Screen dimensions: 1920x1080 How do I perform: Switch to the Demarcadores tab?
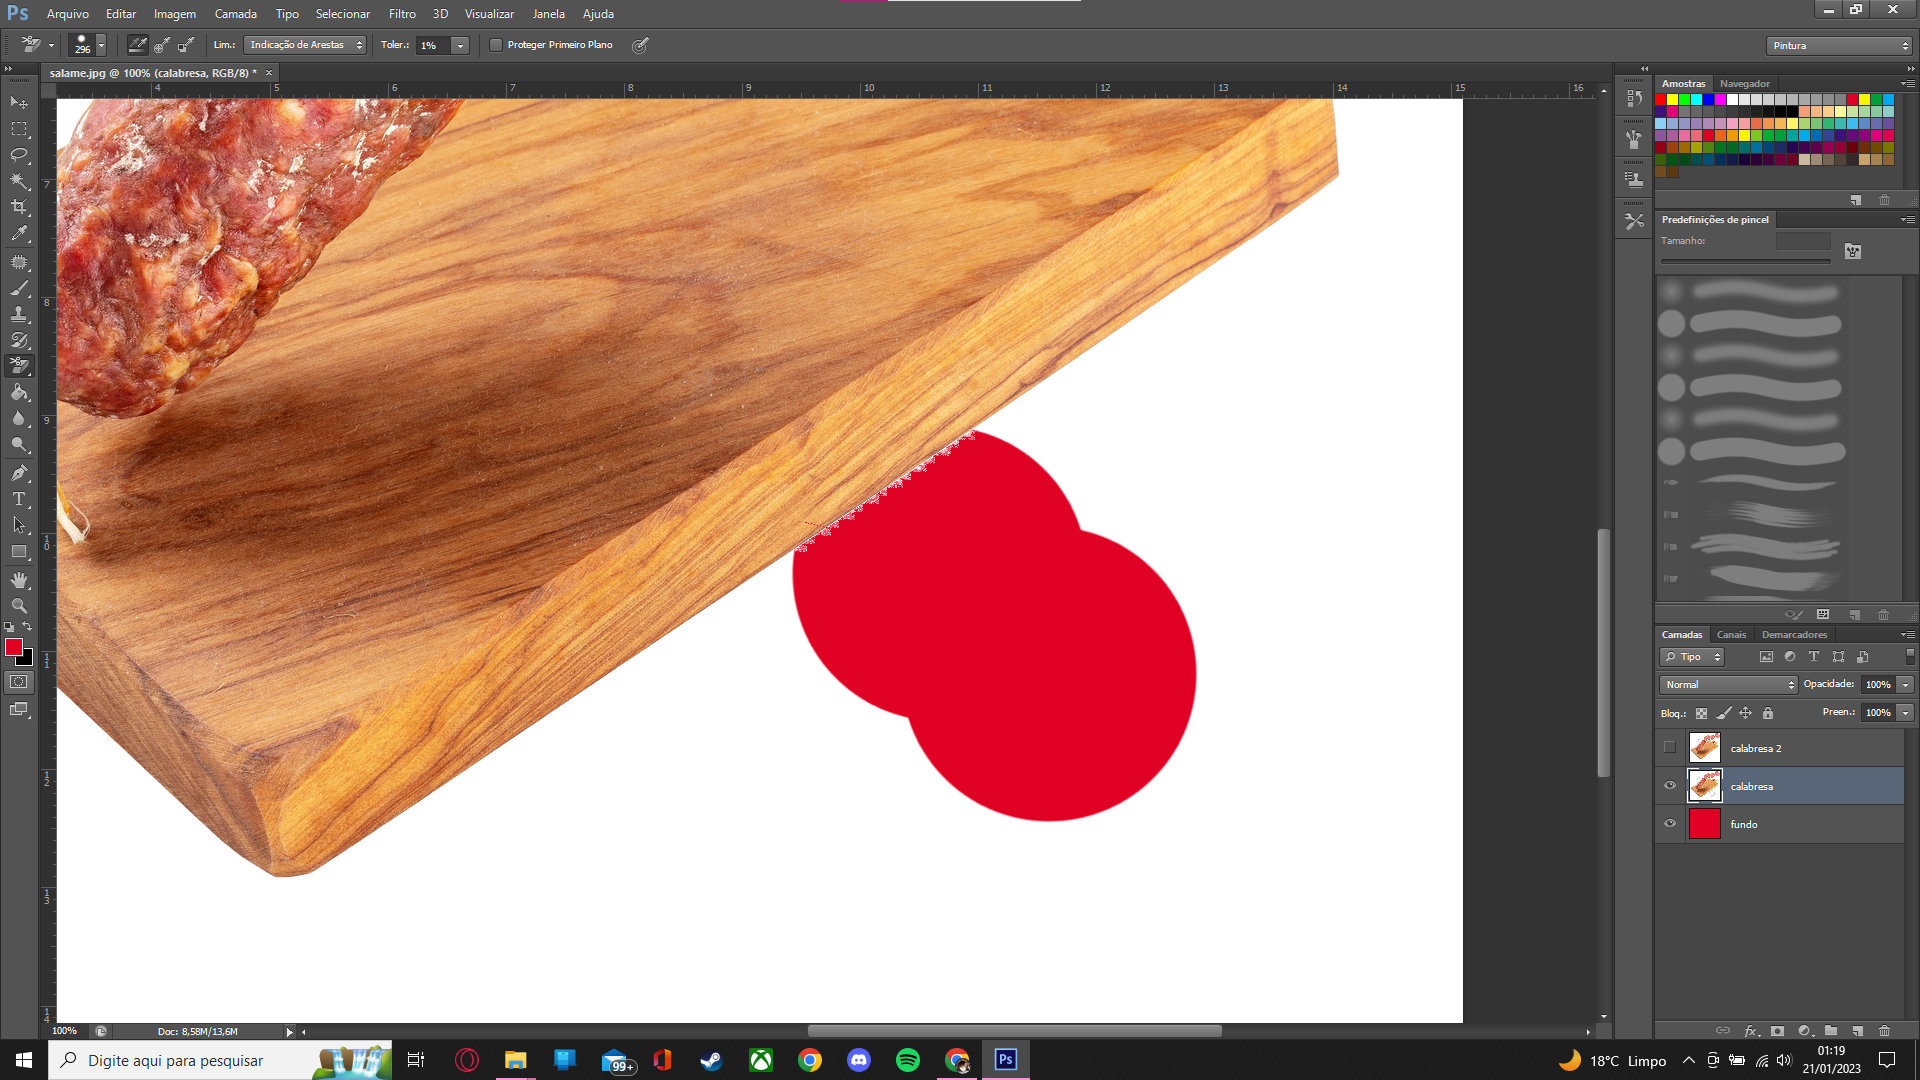pos(1794,634)
